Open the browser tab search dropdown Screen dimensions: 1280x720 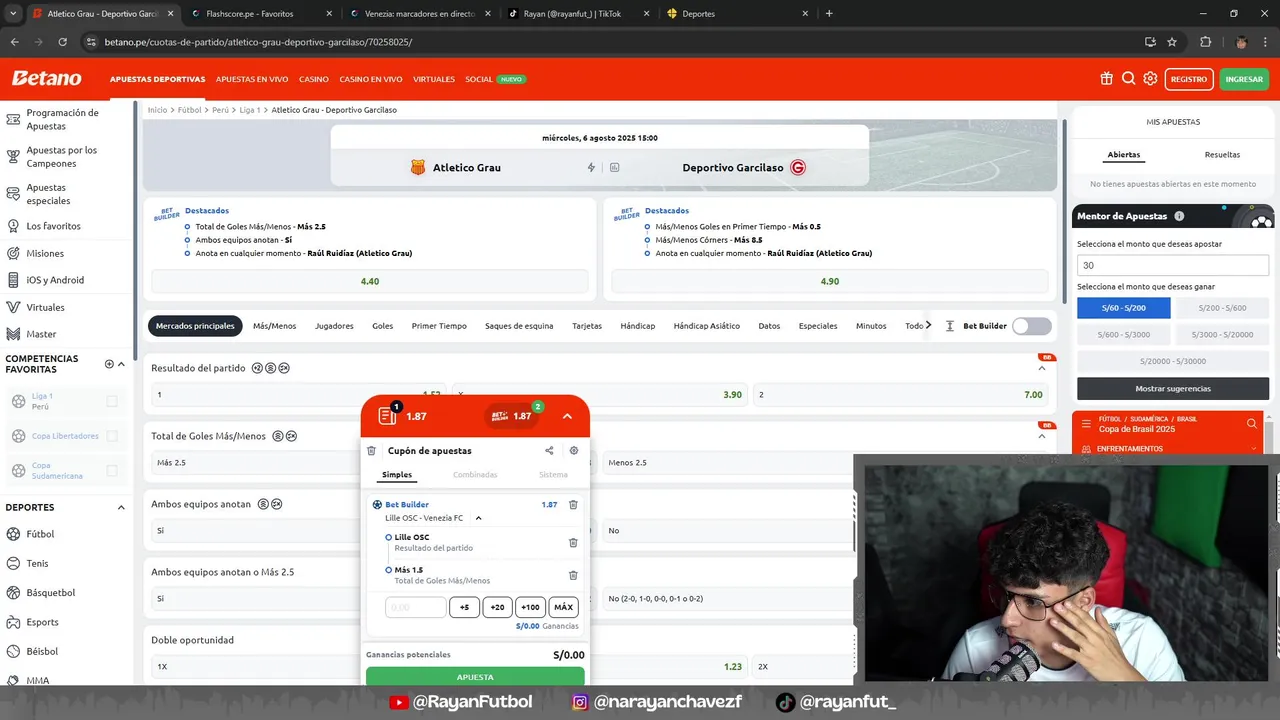[13, 14]
